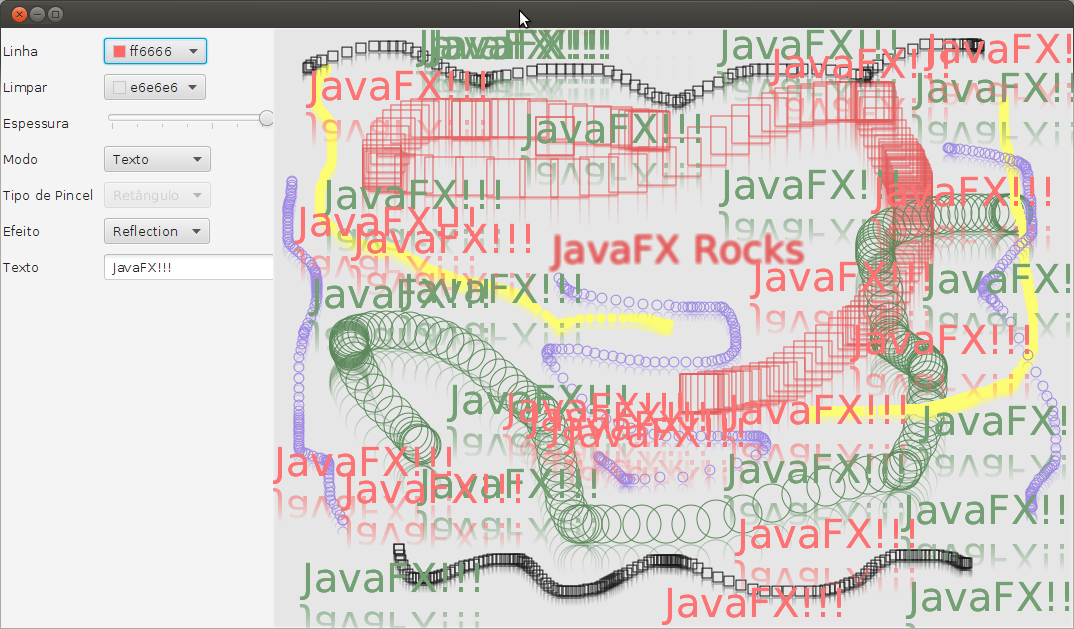The image size is (1074, 629).
Task: Click the disabled Tipo de Pincel arrow icon
Action: [195, 195]
